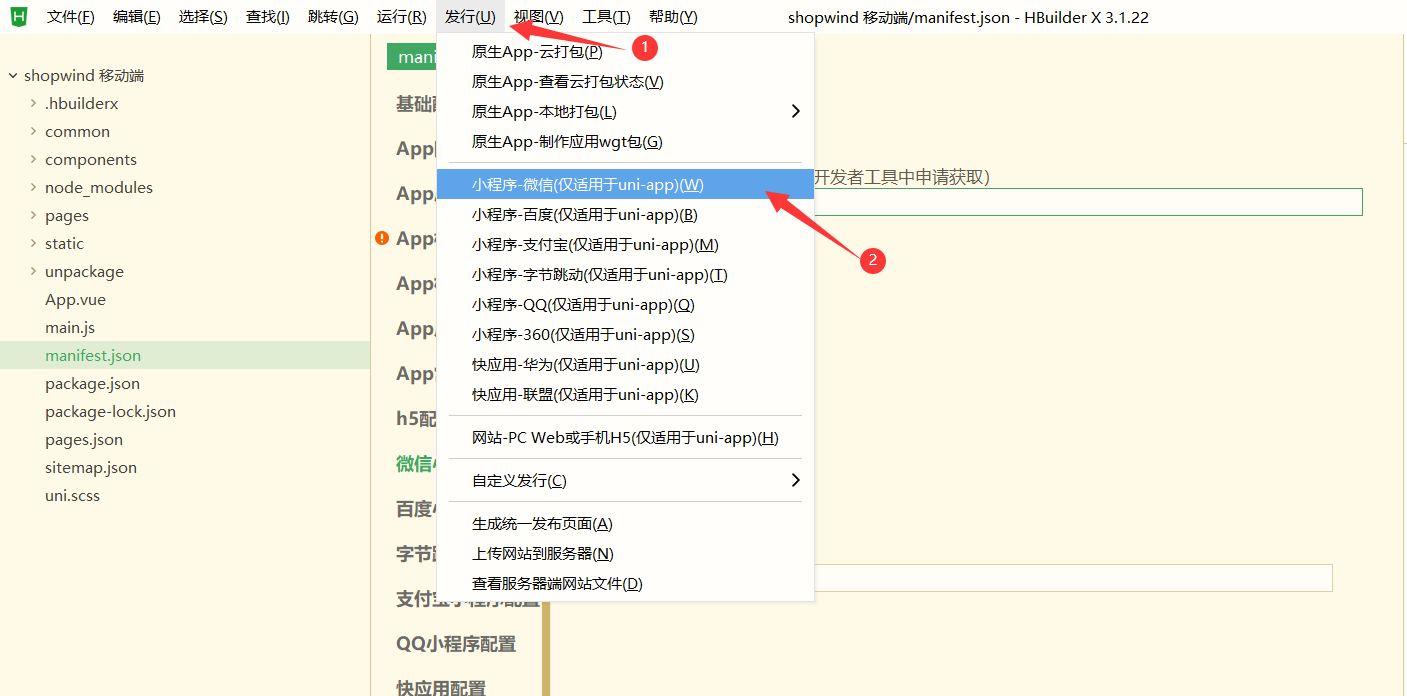Open main.js in the project tree
The height and width of the screenshot is (696, 1407).
coord(70,328)
